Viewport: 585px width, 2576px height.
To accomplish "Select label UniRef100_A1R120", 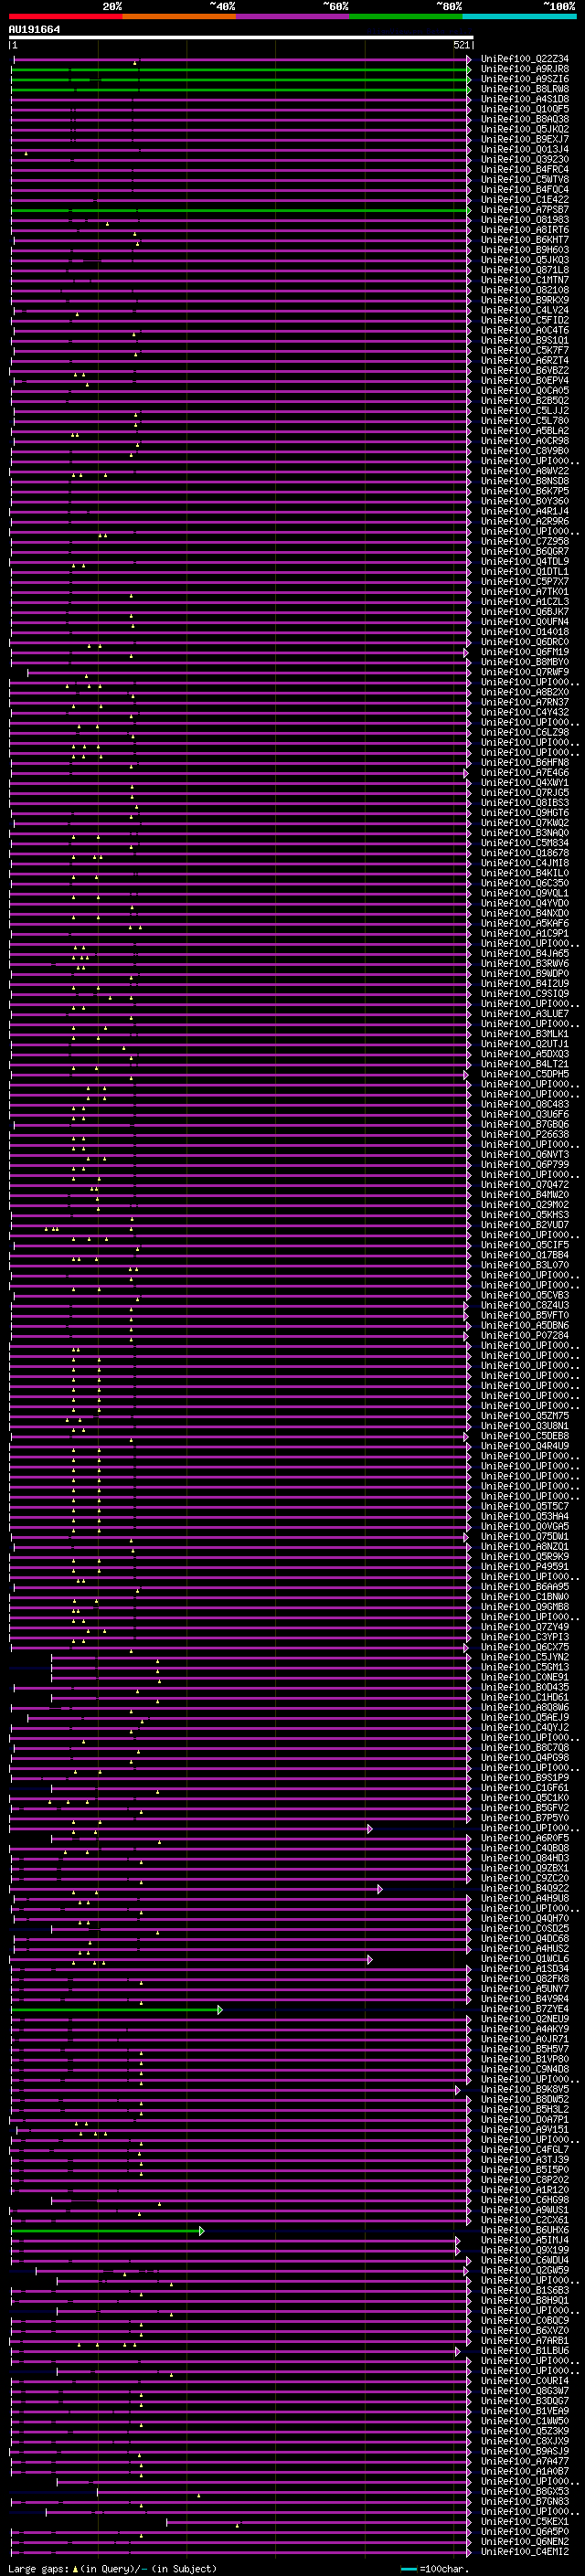I will coord(525,2189).
